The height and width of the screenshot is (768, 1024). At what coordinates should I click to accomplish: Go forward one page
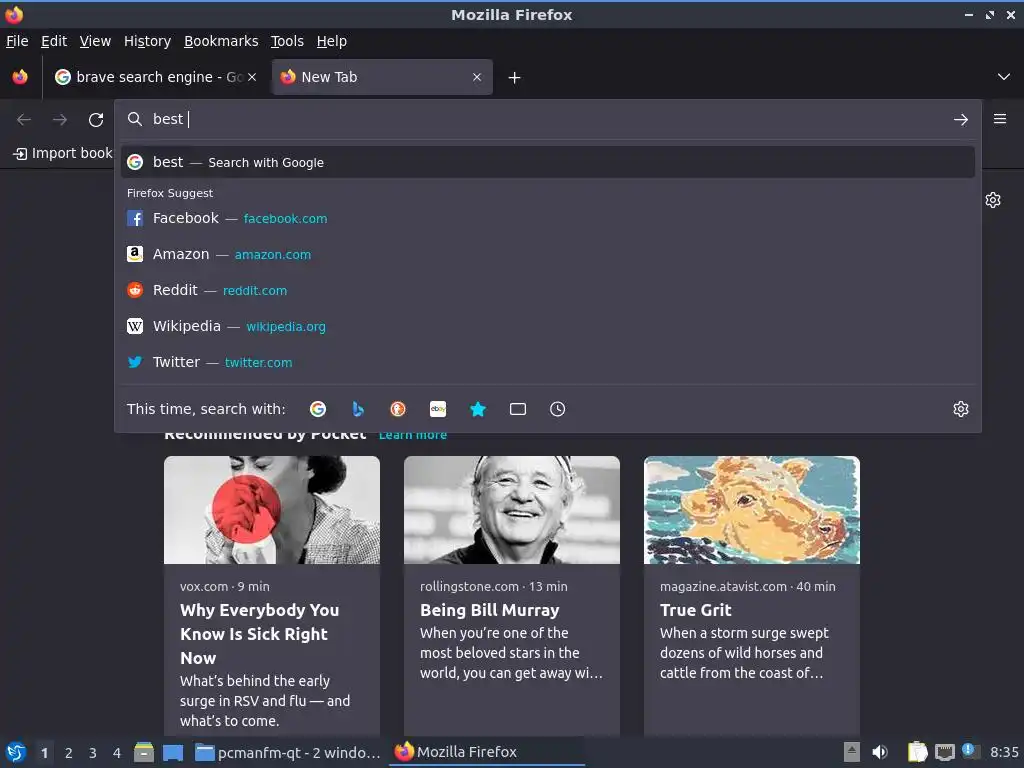pos(60,120)
